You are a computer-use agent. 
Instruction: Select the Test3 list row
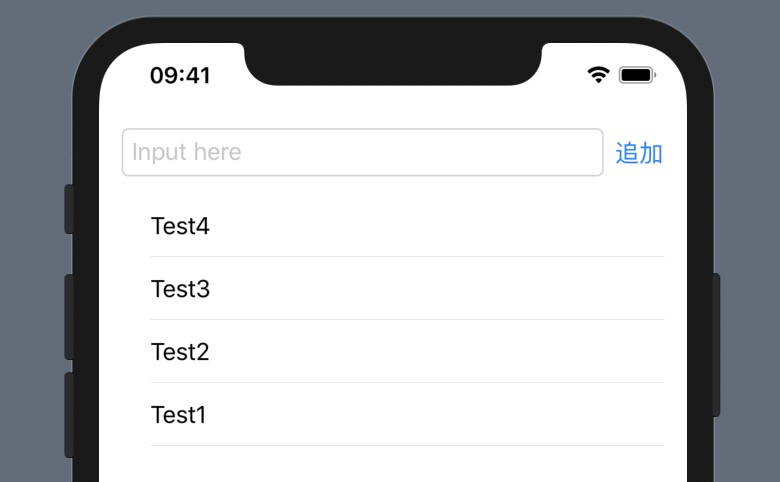[393, 289]
